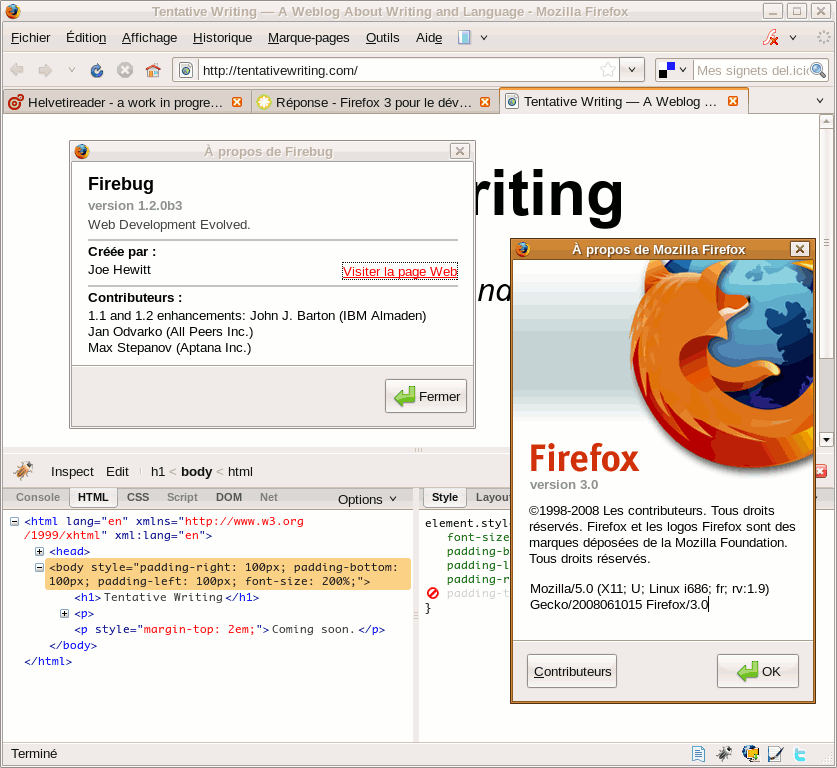The image size is (837, 768).
Task: Click the disabled JavaScript icon in menu bar
Action: [770, 37]
